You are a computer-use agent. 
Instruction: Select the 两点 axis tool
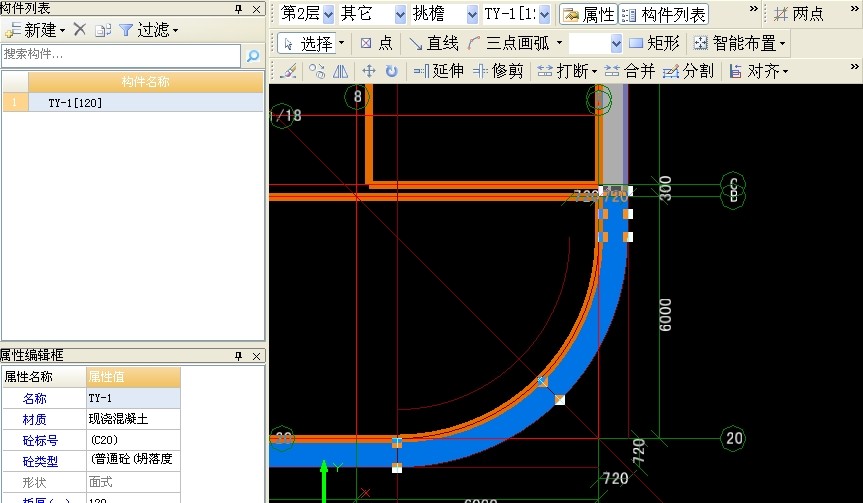click(799, 14)
